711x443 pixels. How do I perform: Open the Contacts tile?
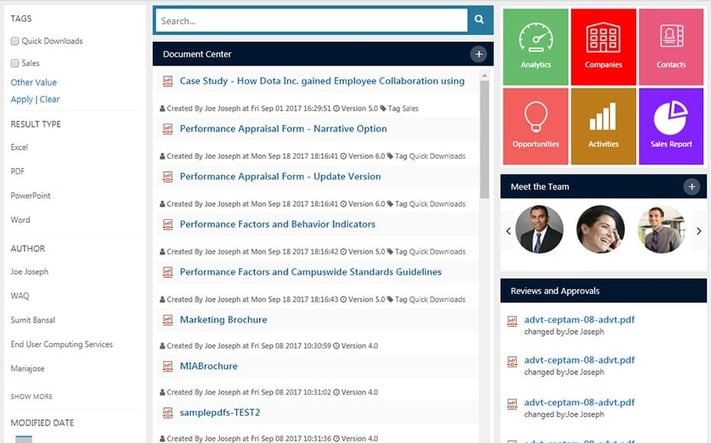click(x=671, y=47)
